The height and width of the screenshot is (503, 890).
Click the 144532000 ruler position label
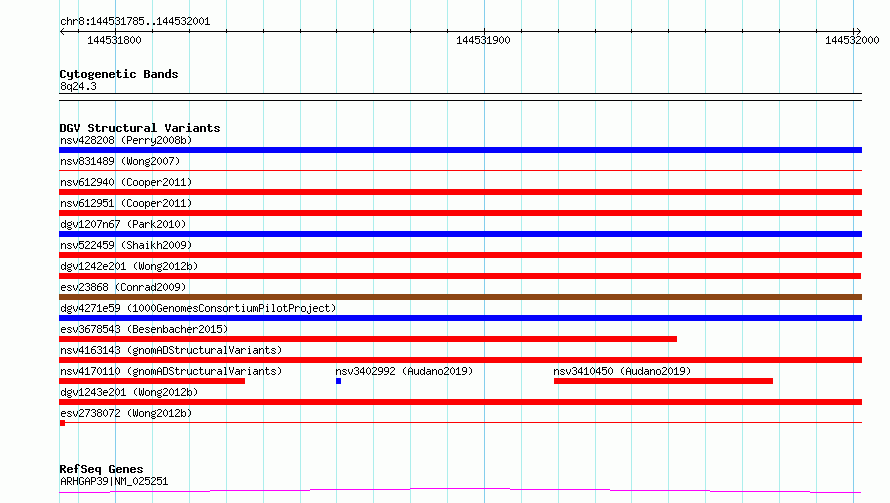point(852,40)
